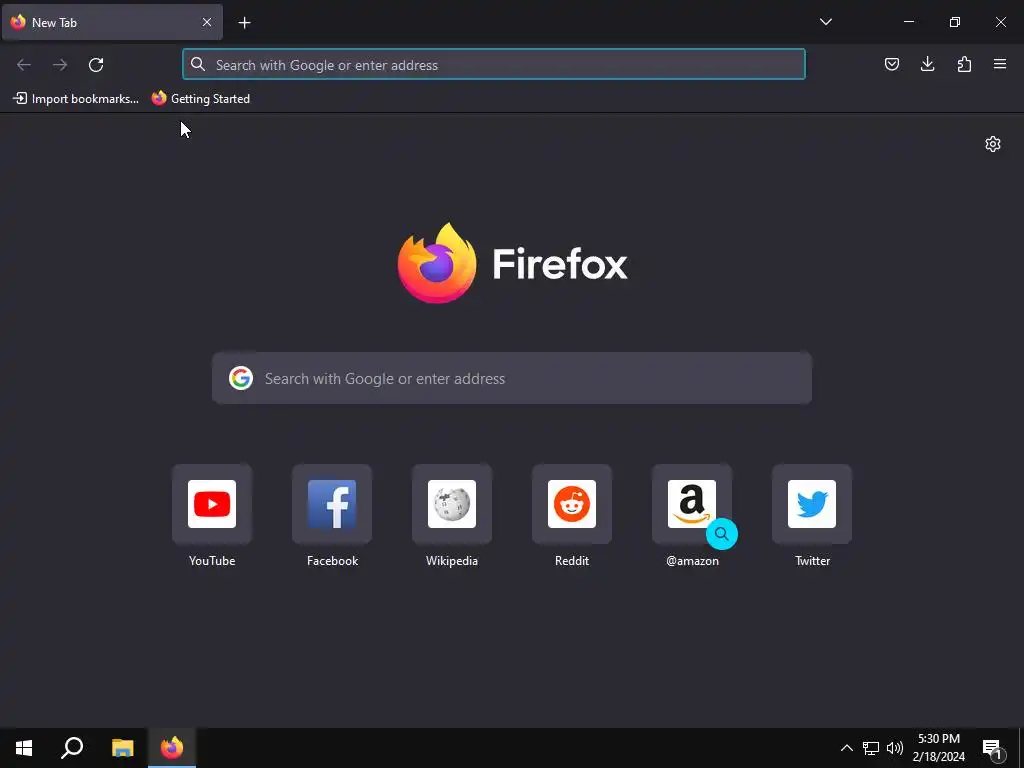Open the volume control in tray
The height and width of the screenshot is (768, 1024).
coord(895,748)
